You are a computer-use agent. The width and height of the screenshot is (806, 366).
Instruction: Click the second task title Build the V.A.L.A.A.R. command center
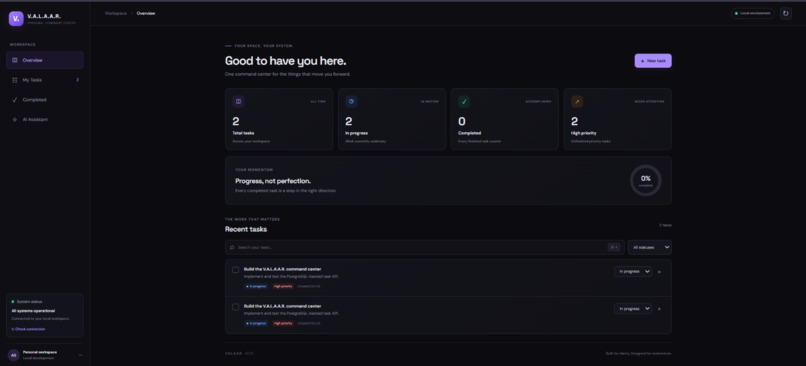tap(282, 306)
